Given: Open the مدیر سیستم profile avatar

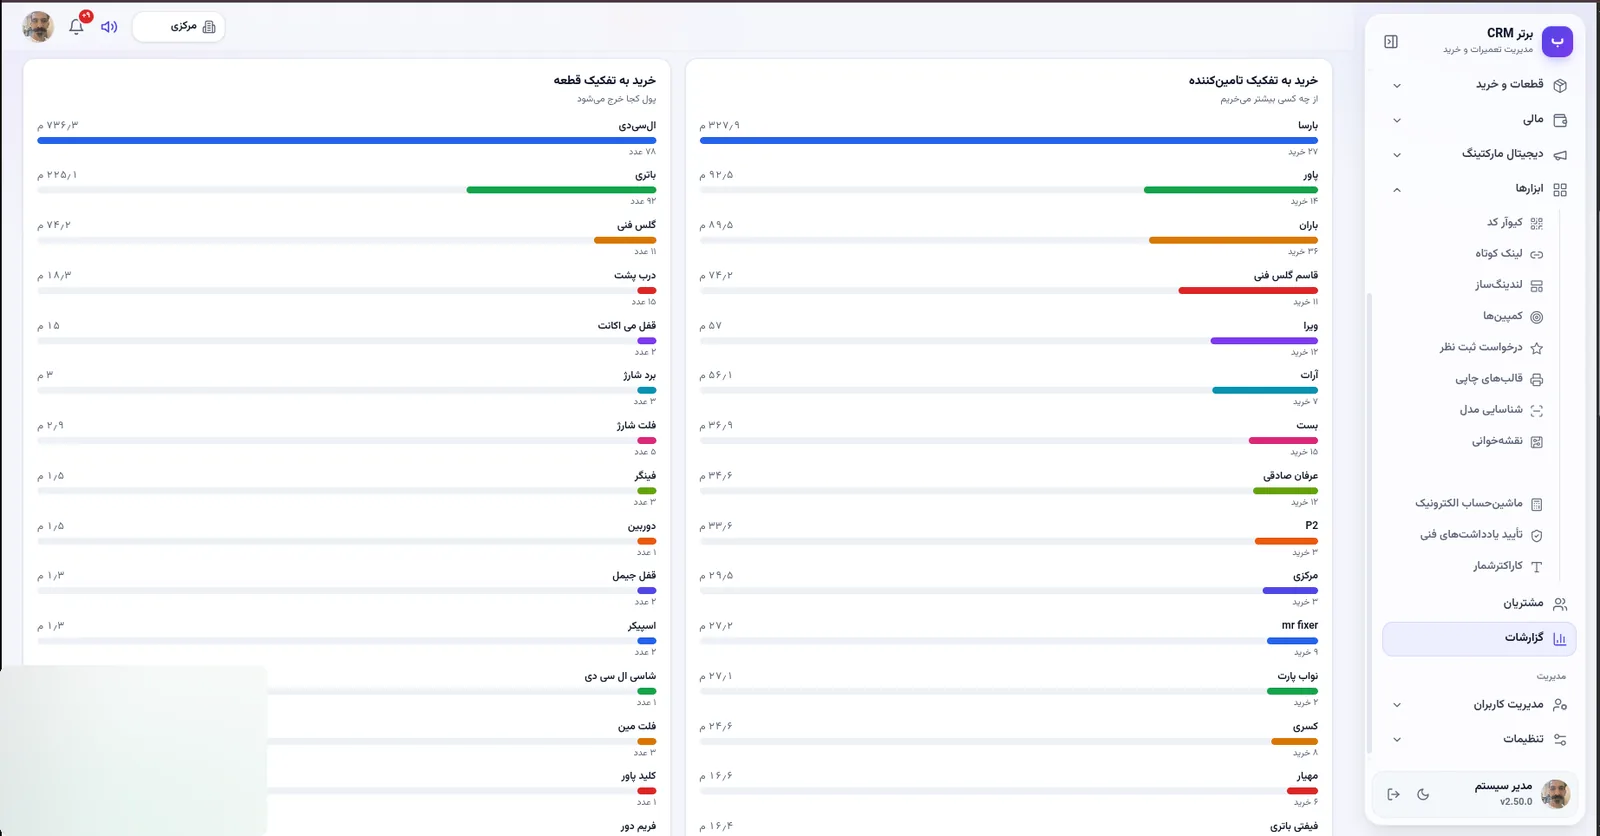Looking at the screenshot, I should tap(1555, 795).
